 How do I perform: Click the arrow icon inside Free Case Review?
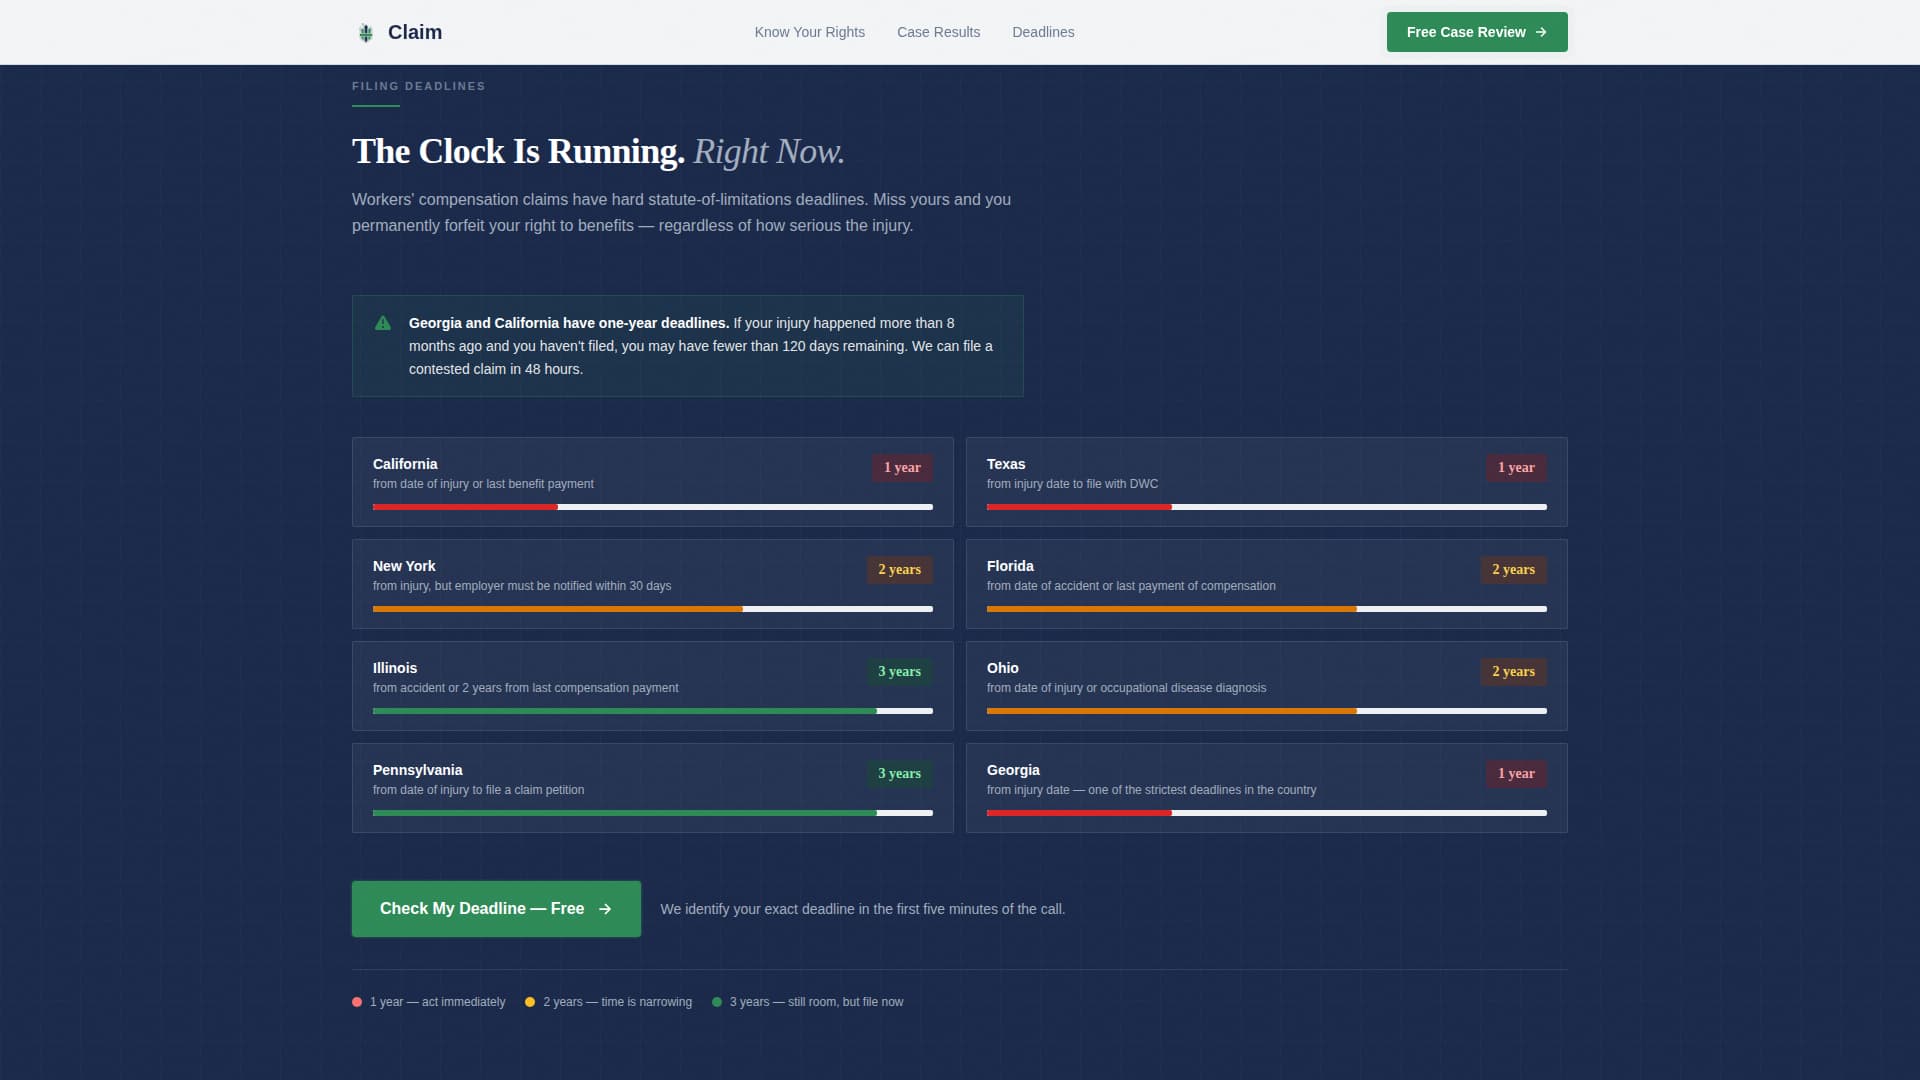(x=1541, y=31)
